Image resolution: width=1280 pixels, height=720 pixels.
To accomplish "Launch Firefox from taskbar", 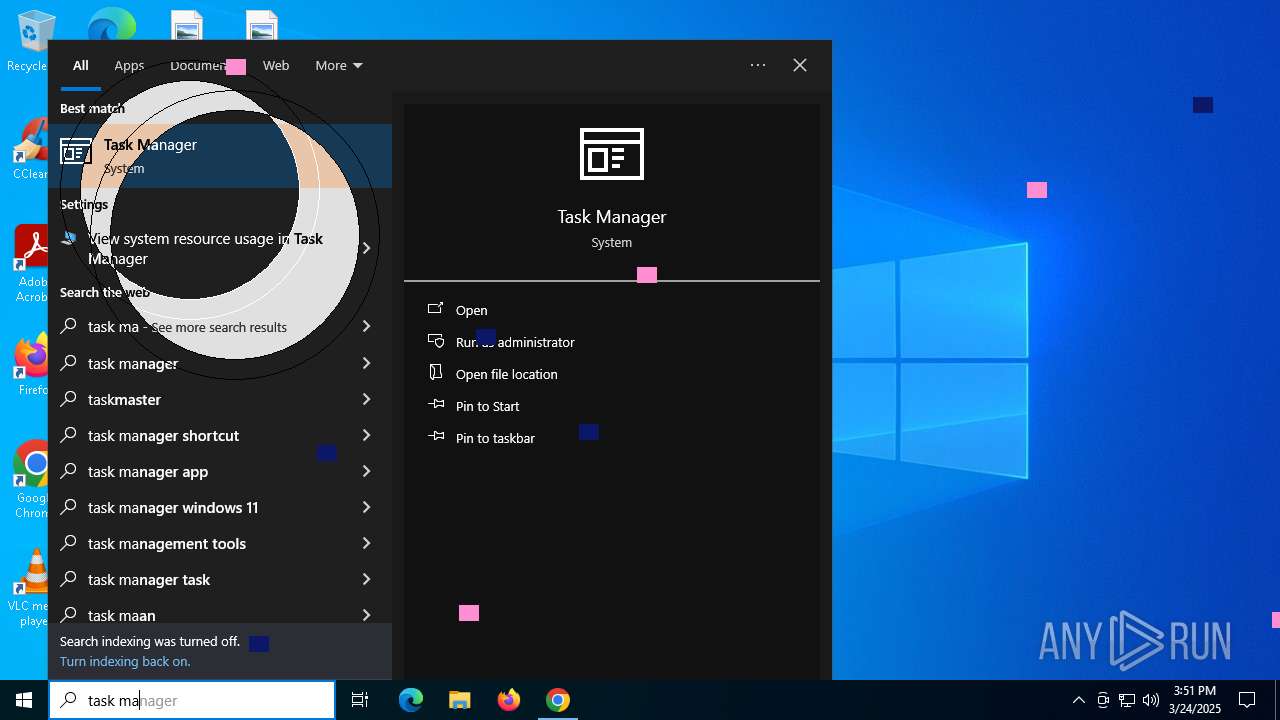I will coord(509,700).
